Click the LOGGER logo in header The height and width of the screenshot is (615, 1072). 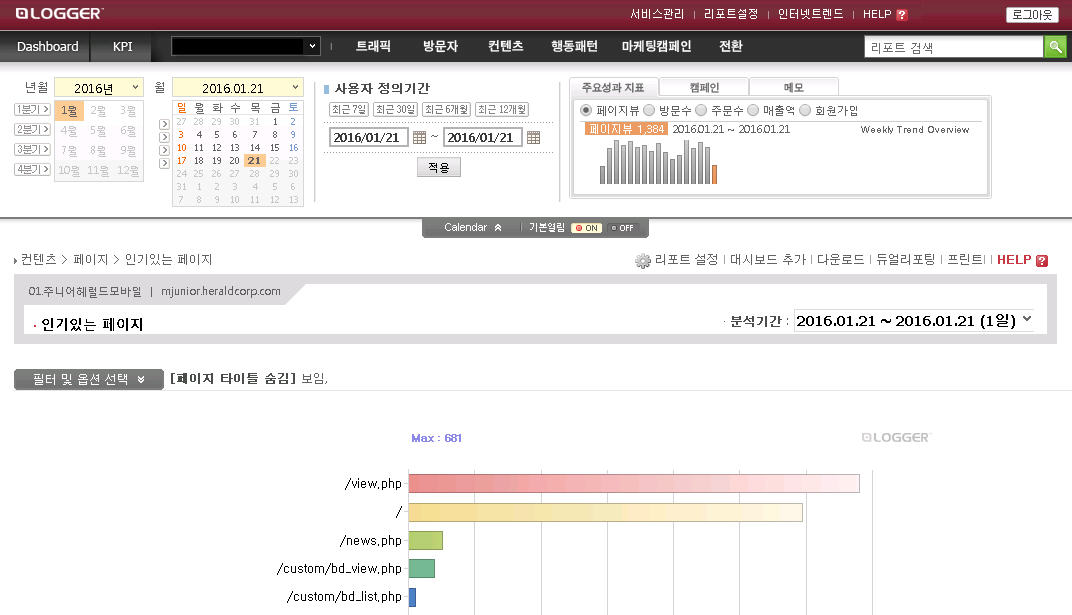[x=59, y=14]
